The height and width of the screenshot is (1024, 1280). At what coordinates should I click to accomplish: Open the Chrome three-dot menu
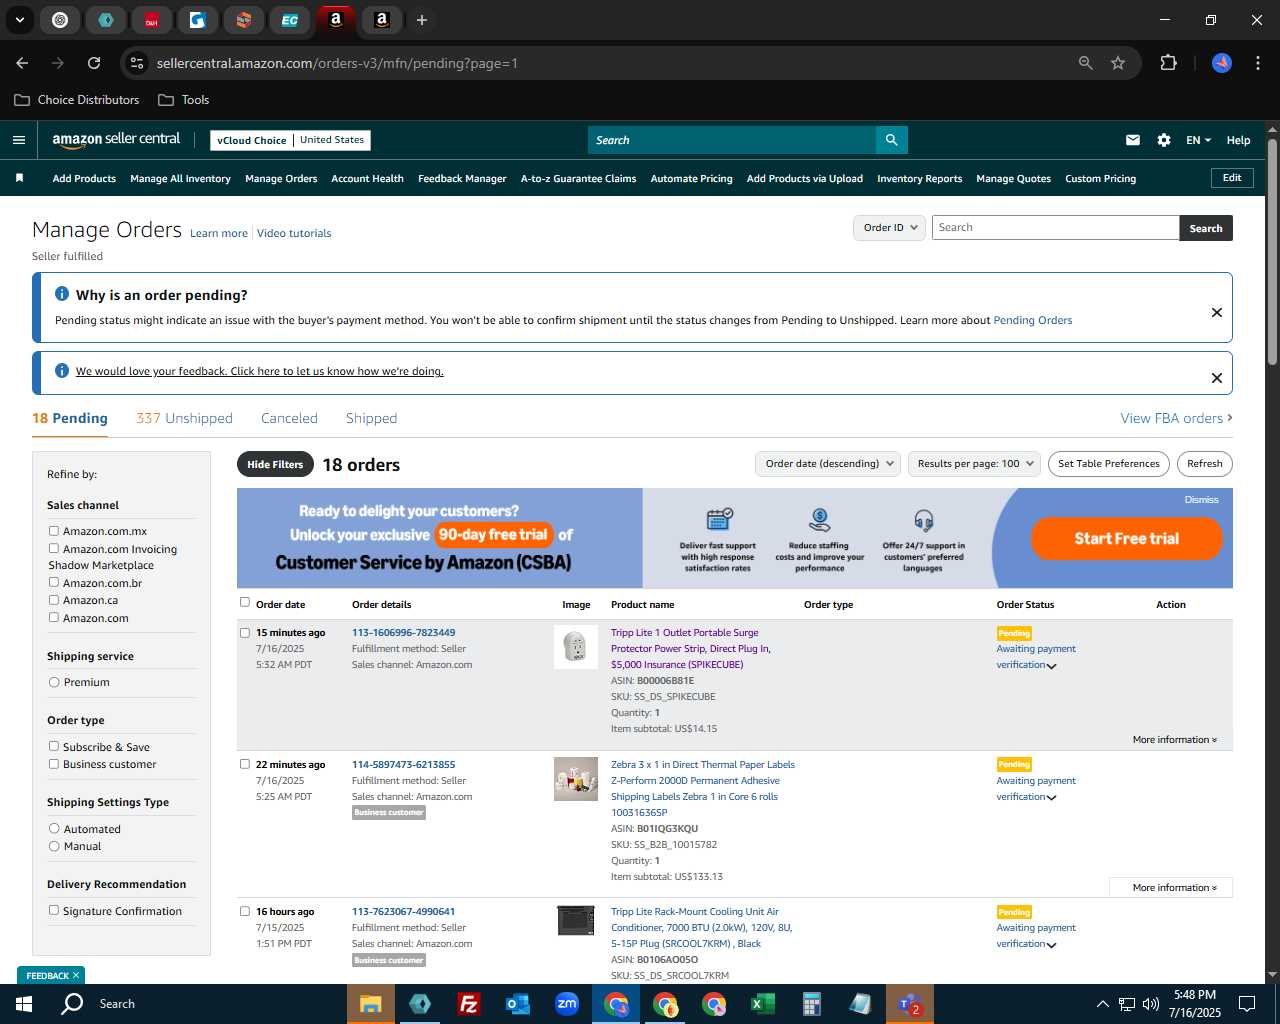(x=1256, y=63)
